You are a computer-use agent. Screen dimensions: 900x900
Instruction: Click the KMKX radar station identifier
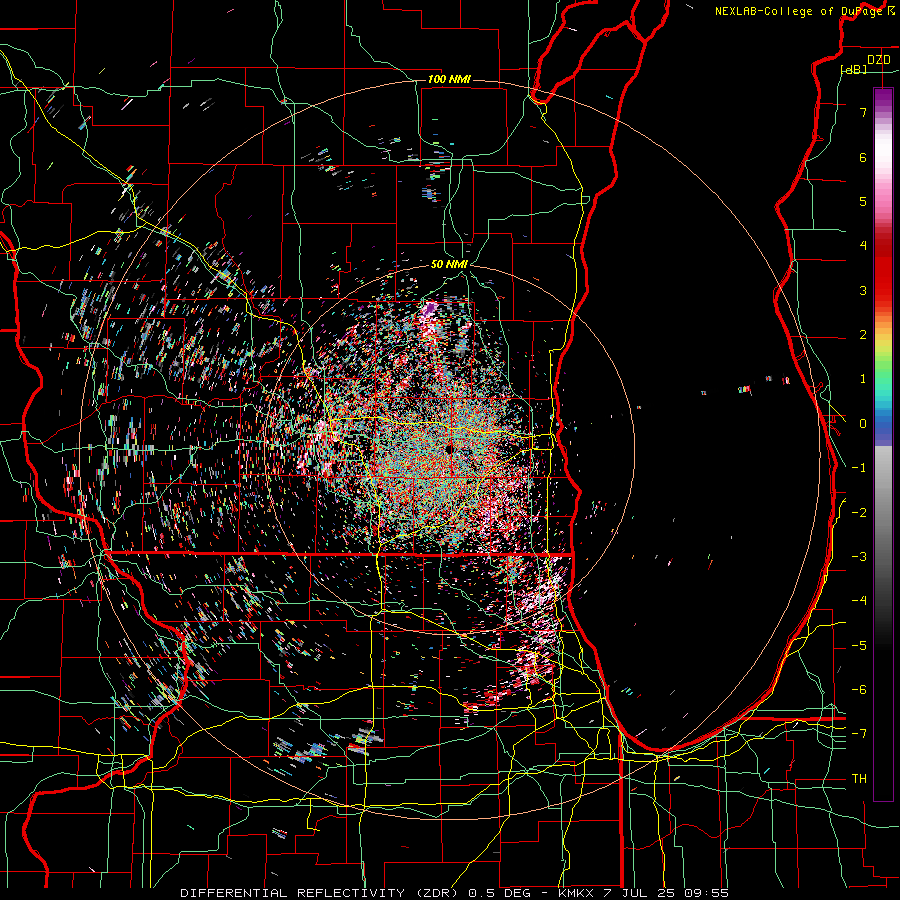(x=578, y=893)
